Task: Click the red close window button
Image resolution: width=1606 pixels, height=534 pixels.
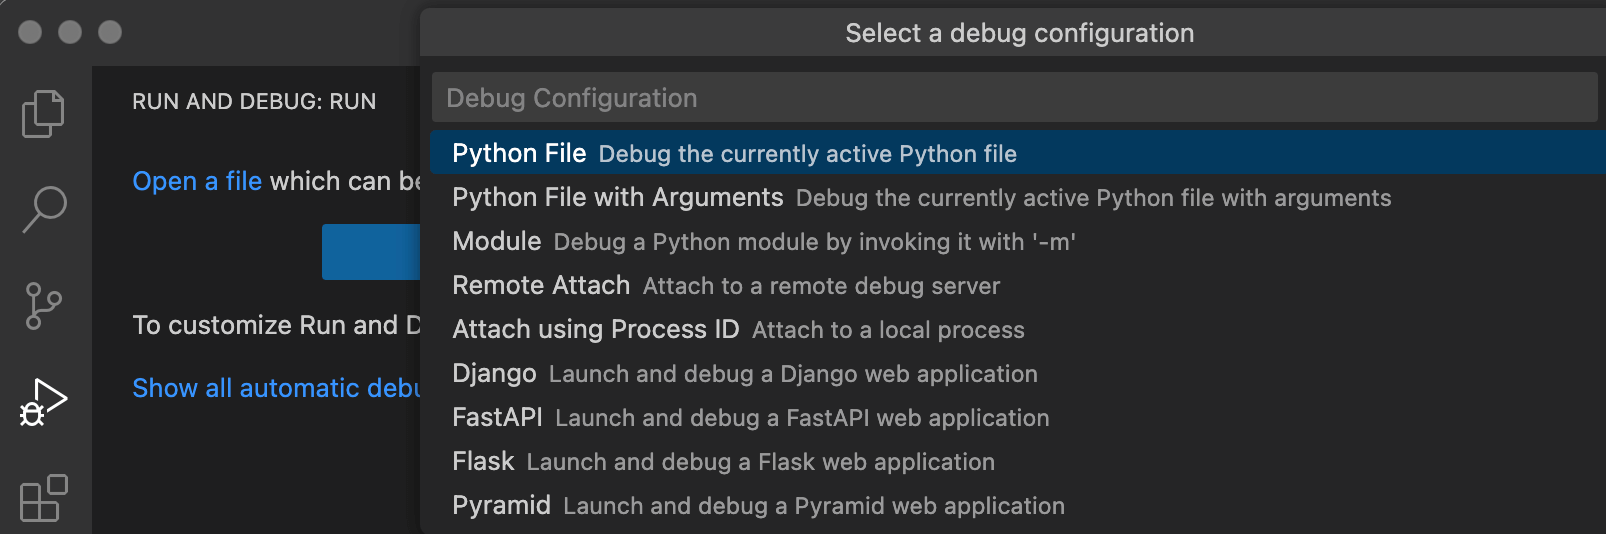Action: tap(30, 32)
